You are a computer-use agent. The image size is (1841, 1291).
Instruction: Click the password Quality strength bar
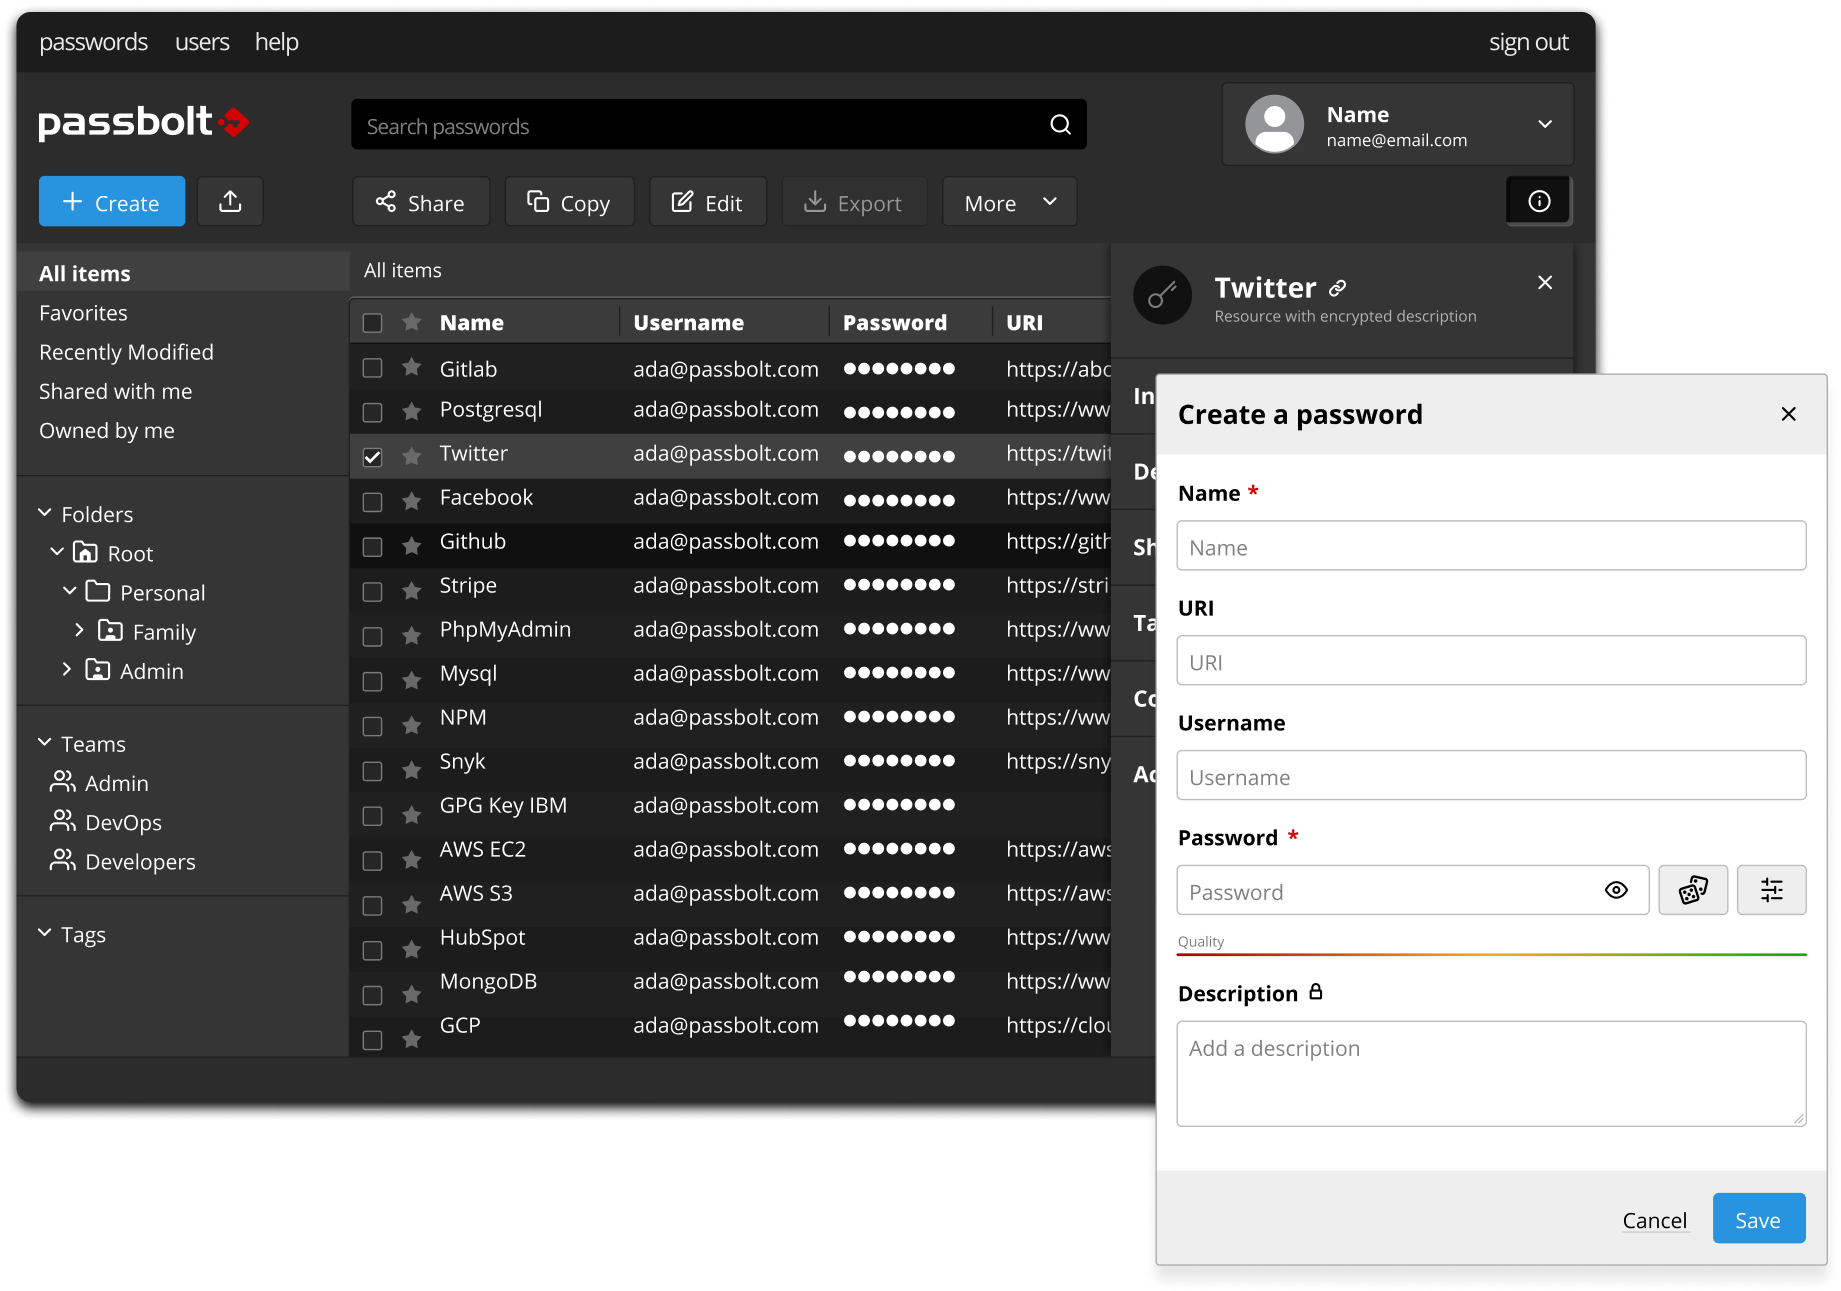[x=1492, y=955]
